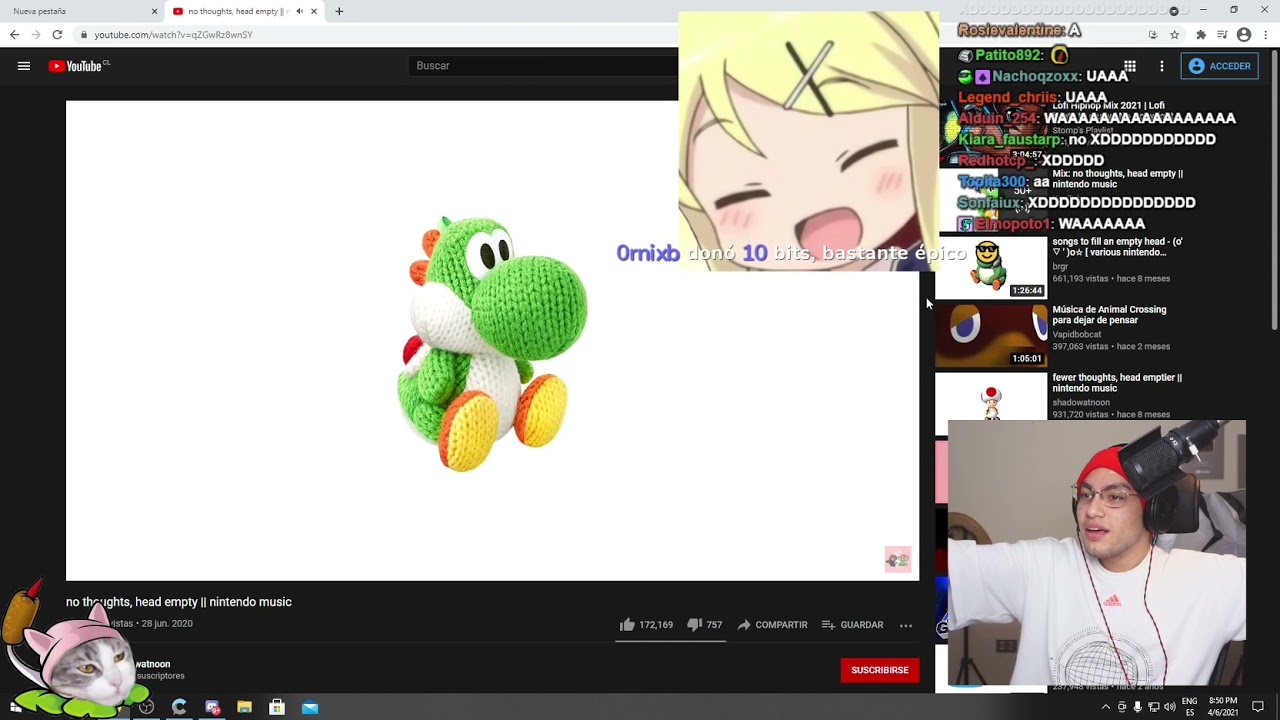The image size is (1280, 720).
Task: Open the ENG language selector in taskbar
Action: point(1190,707)
